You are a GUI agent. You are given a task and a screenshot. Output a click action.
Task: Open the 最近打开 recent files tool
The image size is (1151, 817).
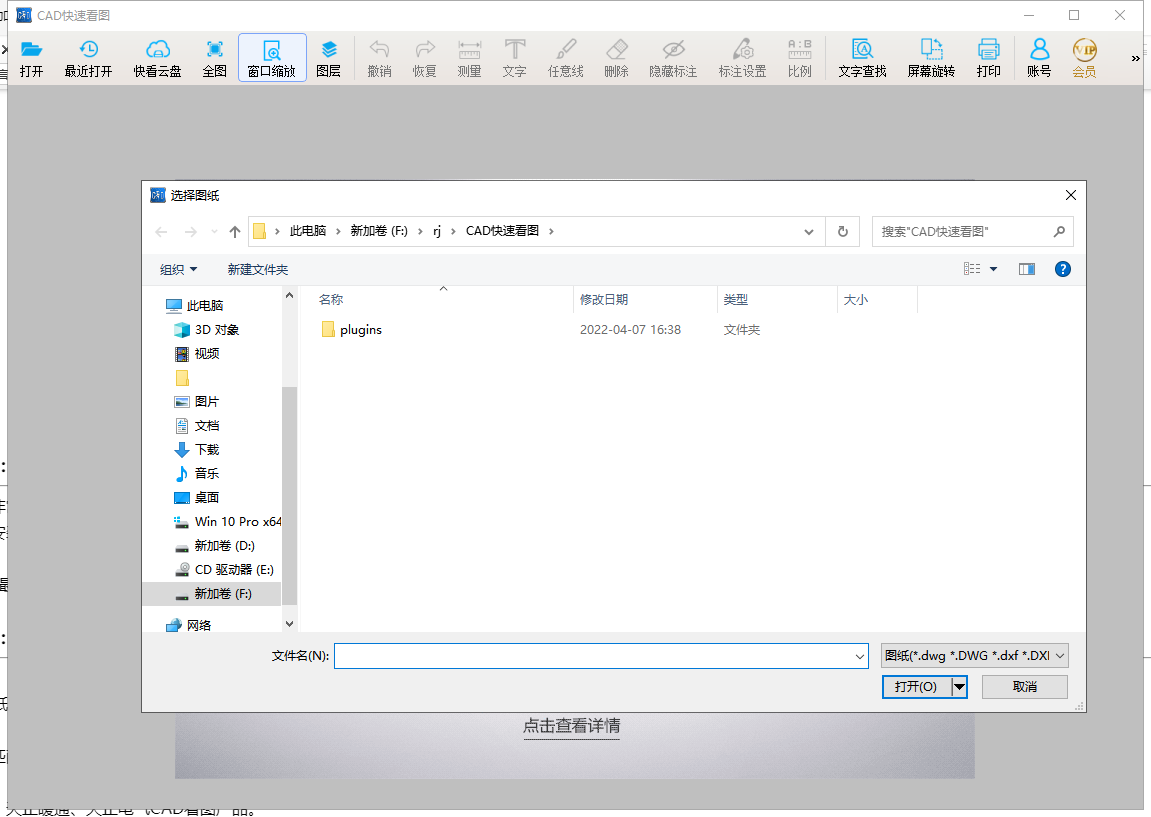tap(88, 58)
